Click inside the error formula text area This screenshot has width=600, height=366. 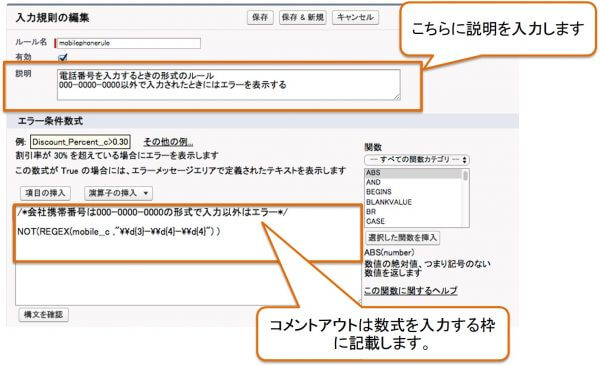pyautogui.click(x=188, y=255)
